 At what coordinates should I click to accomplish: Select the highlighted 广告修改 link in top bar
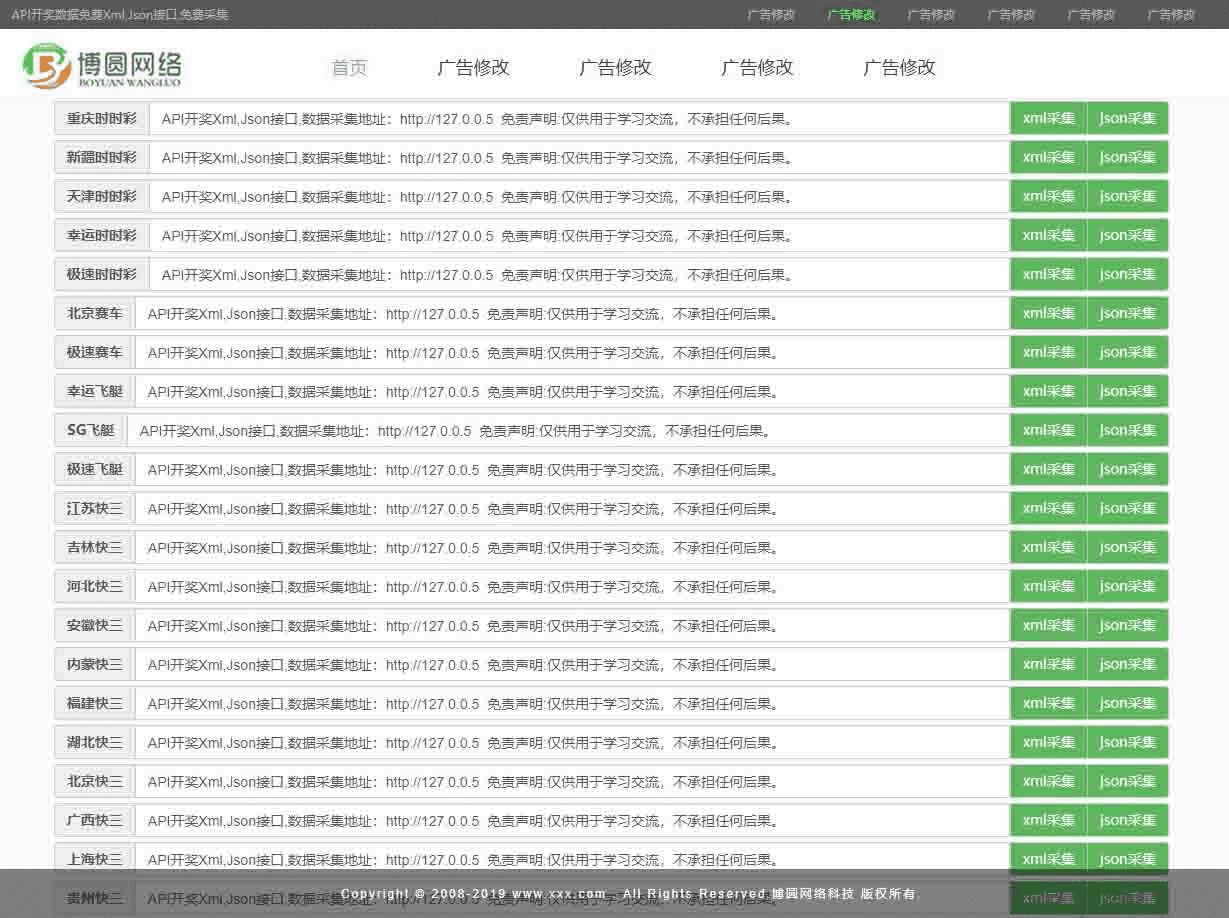coord(851,14)
